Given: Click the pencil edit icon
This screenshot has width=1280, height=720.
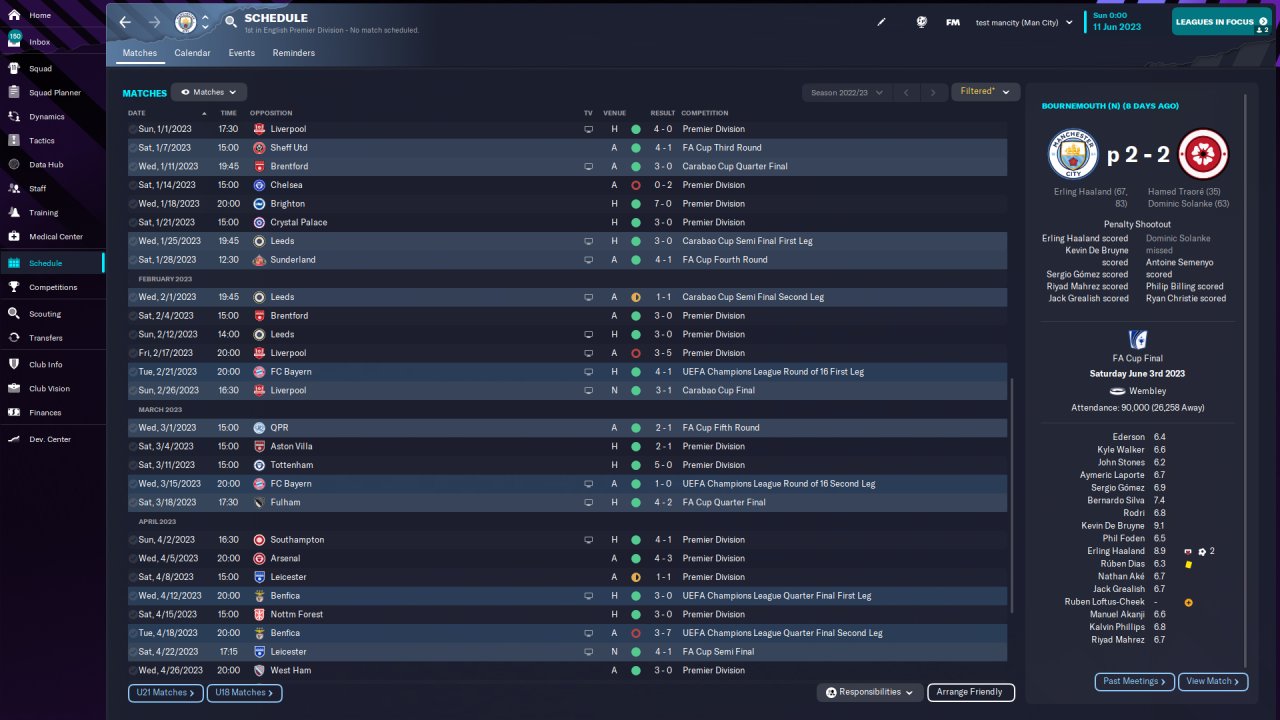Looking at the screenshot, I should point(881,22).
